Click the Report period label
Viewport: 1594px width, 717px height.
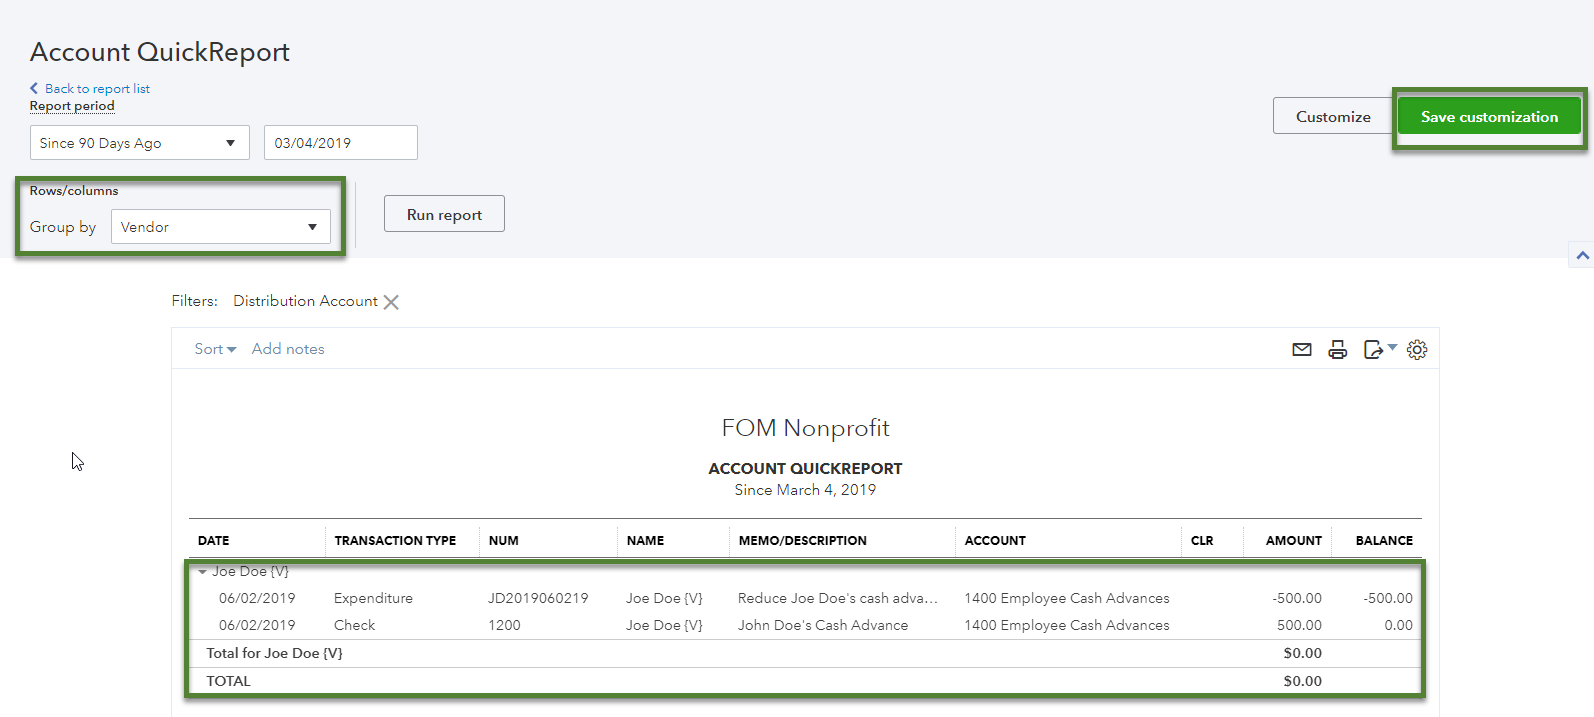[72, 106]
